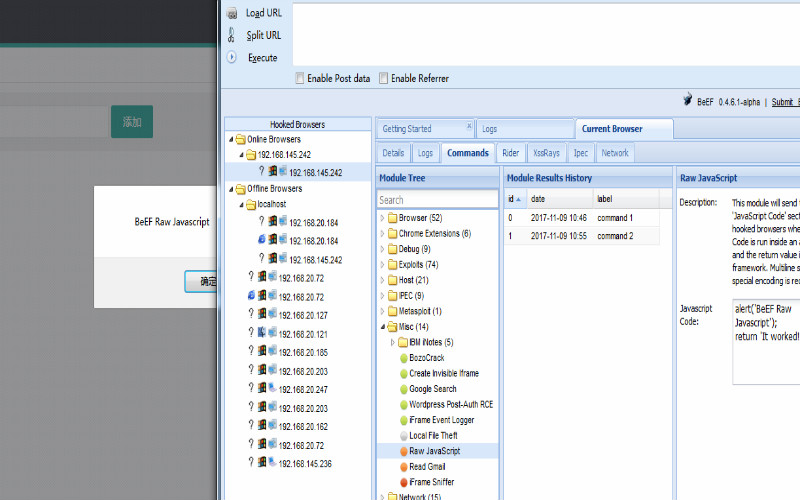Collapse the localhost tree node
This screenshot has height=500, width=800.
pos(241,205)
